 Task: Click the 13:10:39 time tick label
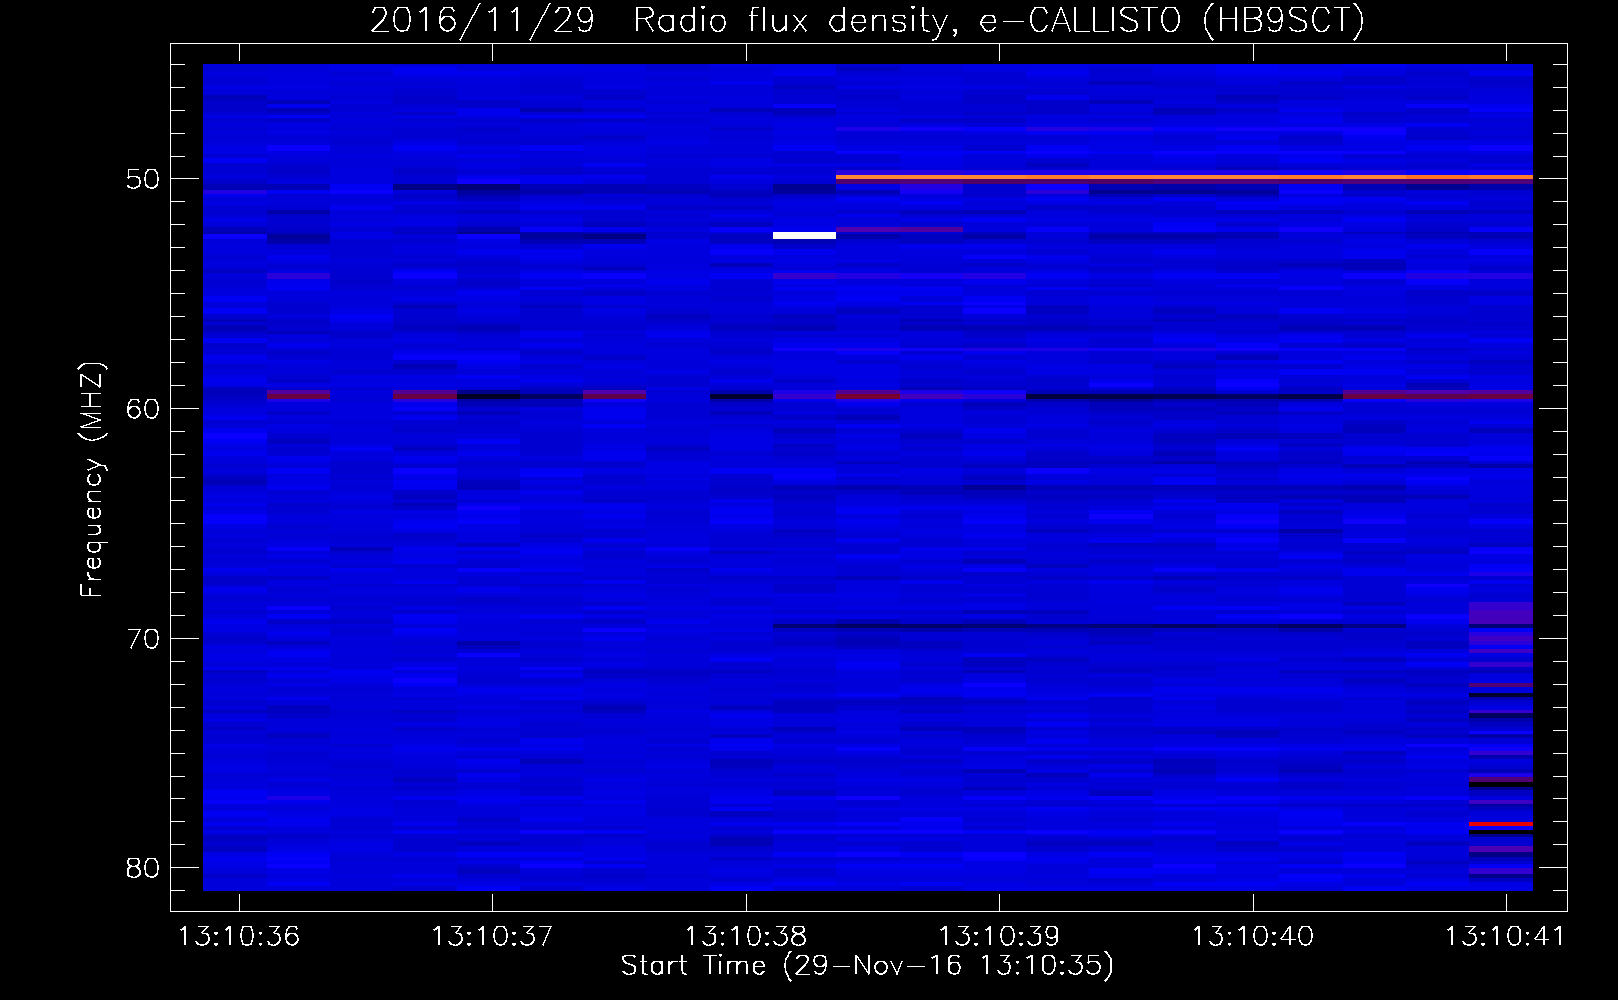[x=999, y=937]
